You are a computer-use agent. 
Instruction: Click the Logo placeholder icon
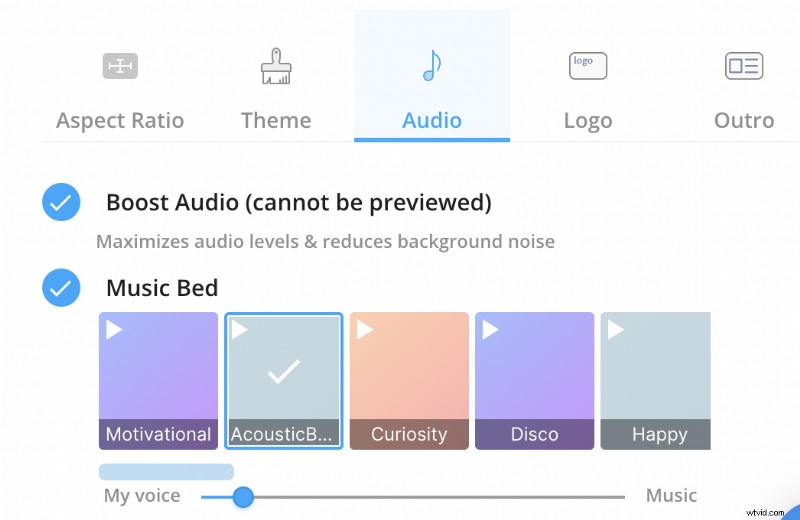point(588,67)
